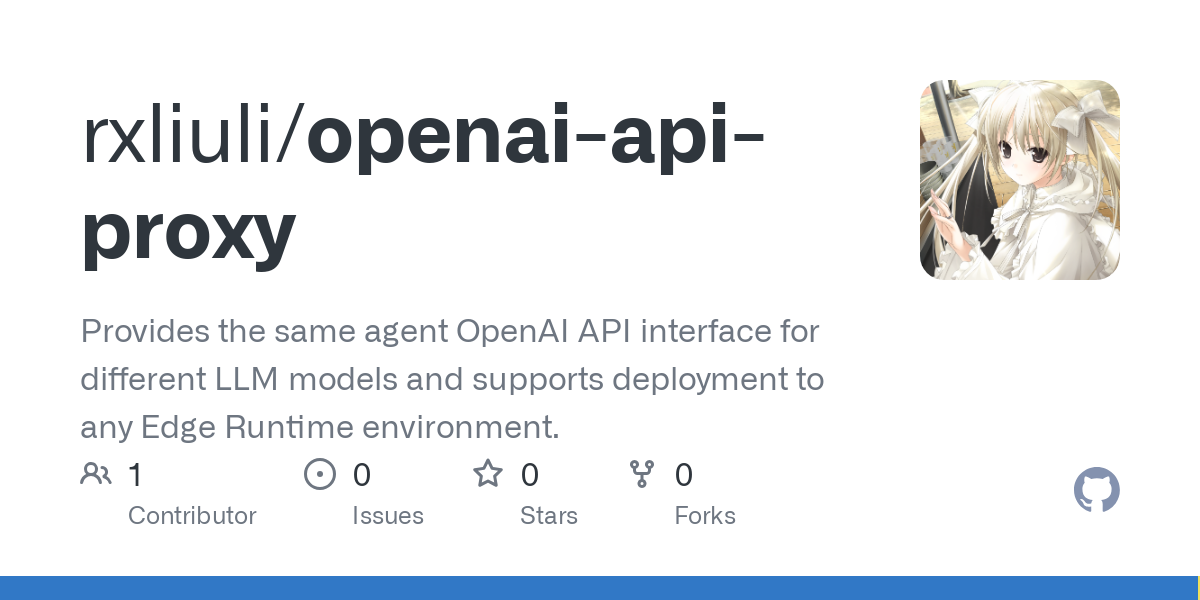Click the star icon
Image resolution: width=1200 pixels, height=600 pixels.
click(x=488, y=473)
